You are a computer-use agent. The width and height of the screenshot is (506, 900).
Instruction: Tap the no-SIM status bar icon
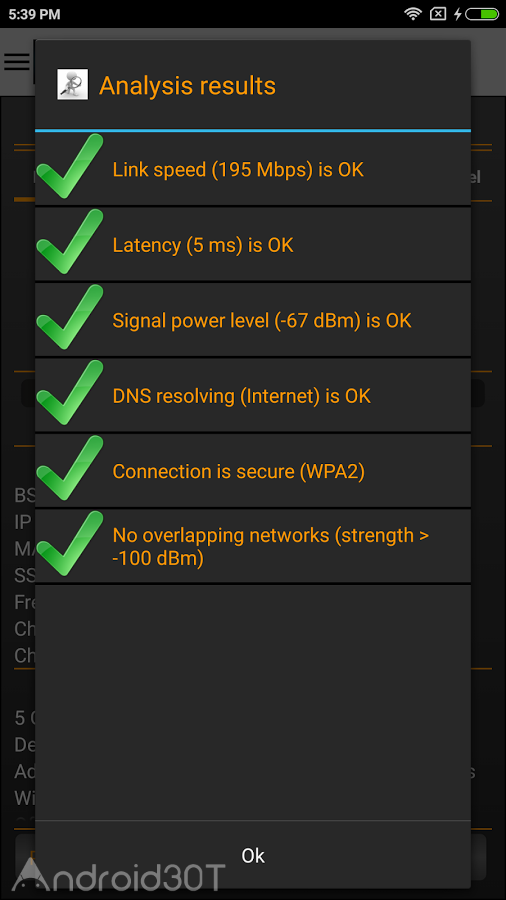(438, 14)
